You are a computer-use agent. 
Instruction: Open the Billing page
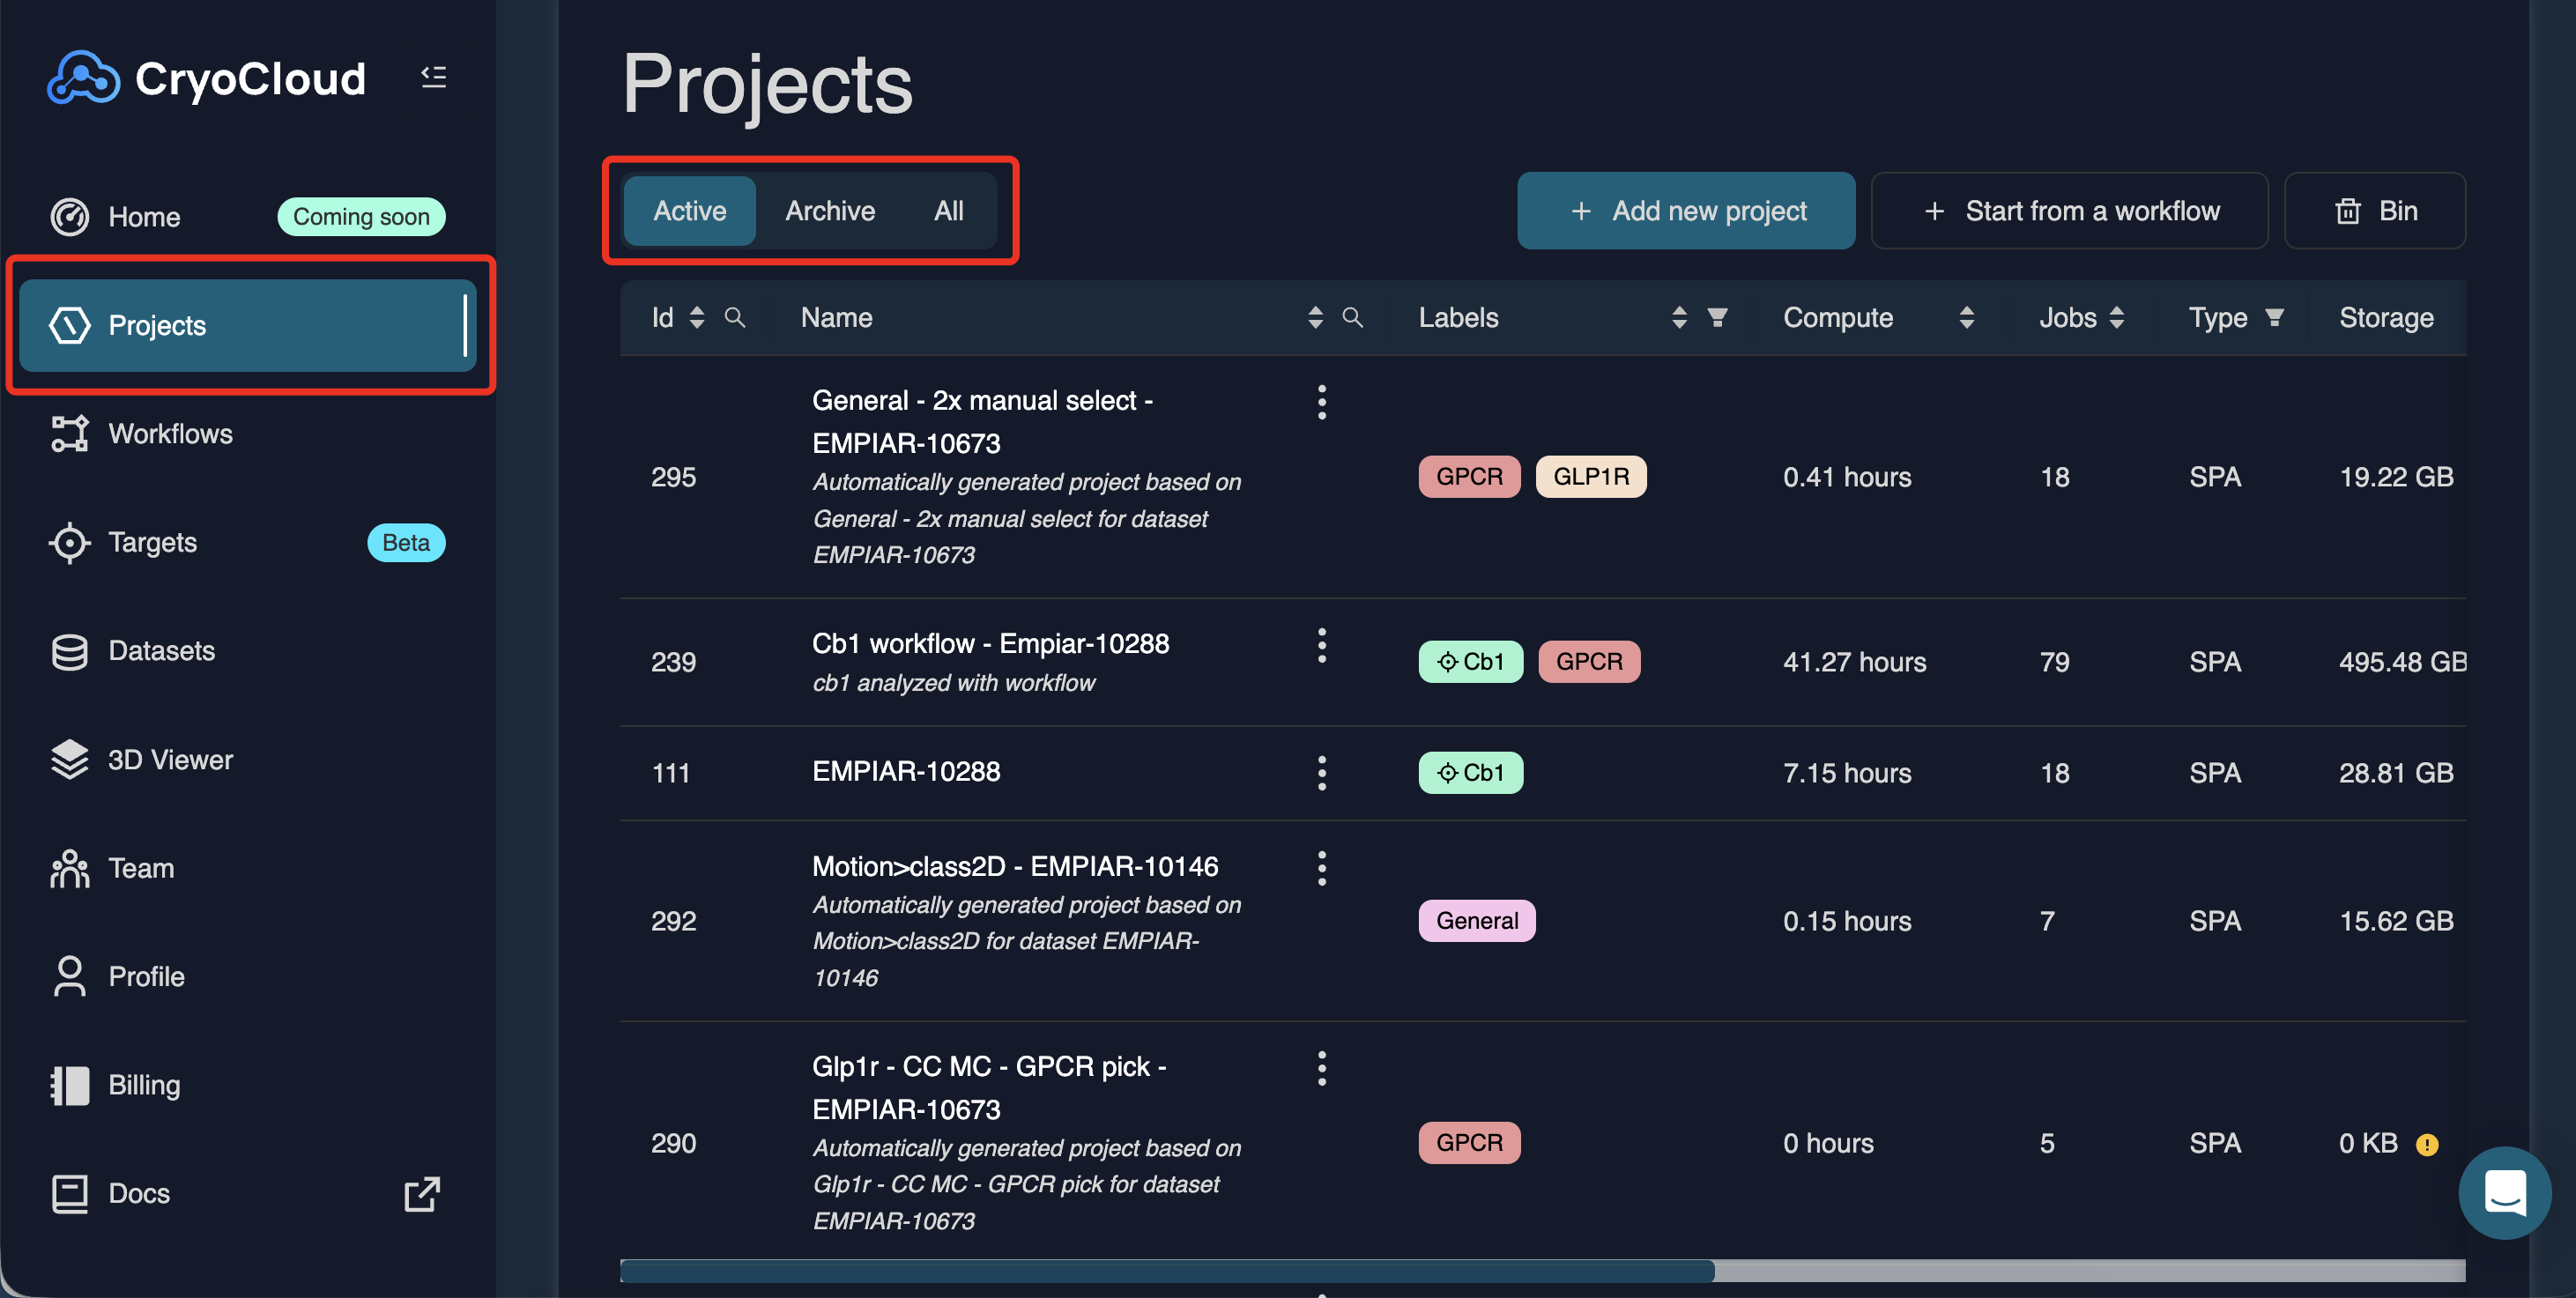(x=144, y=1085)
